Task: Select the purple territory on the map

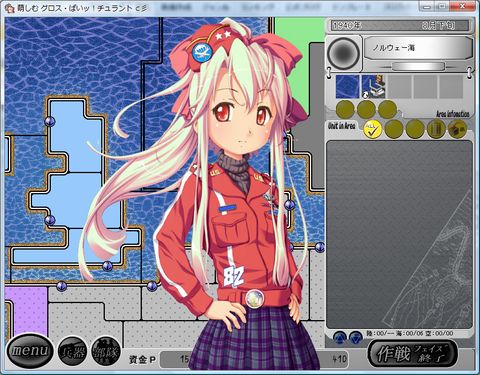Action: point(27,312)
